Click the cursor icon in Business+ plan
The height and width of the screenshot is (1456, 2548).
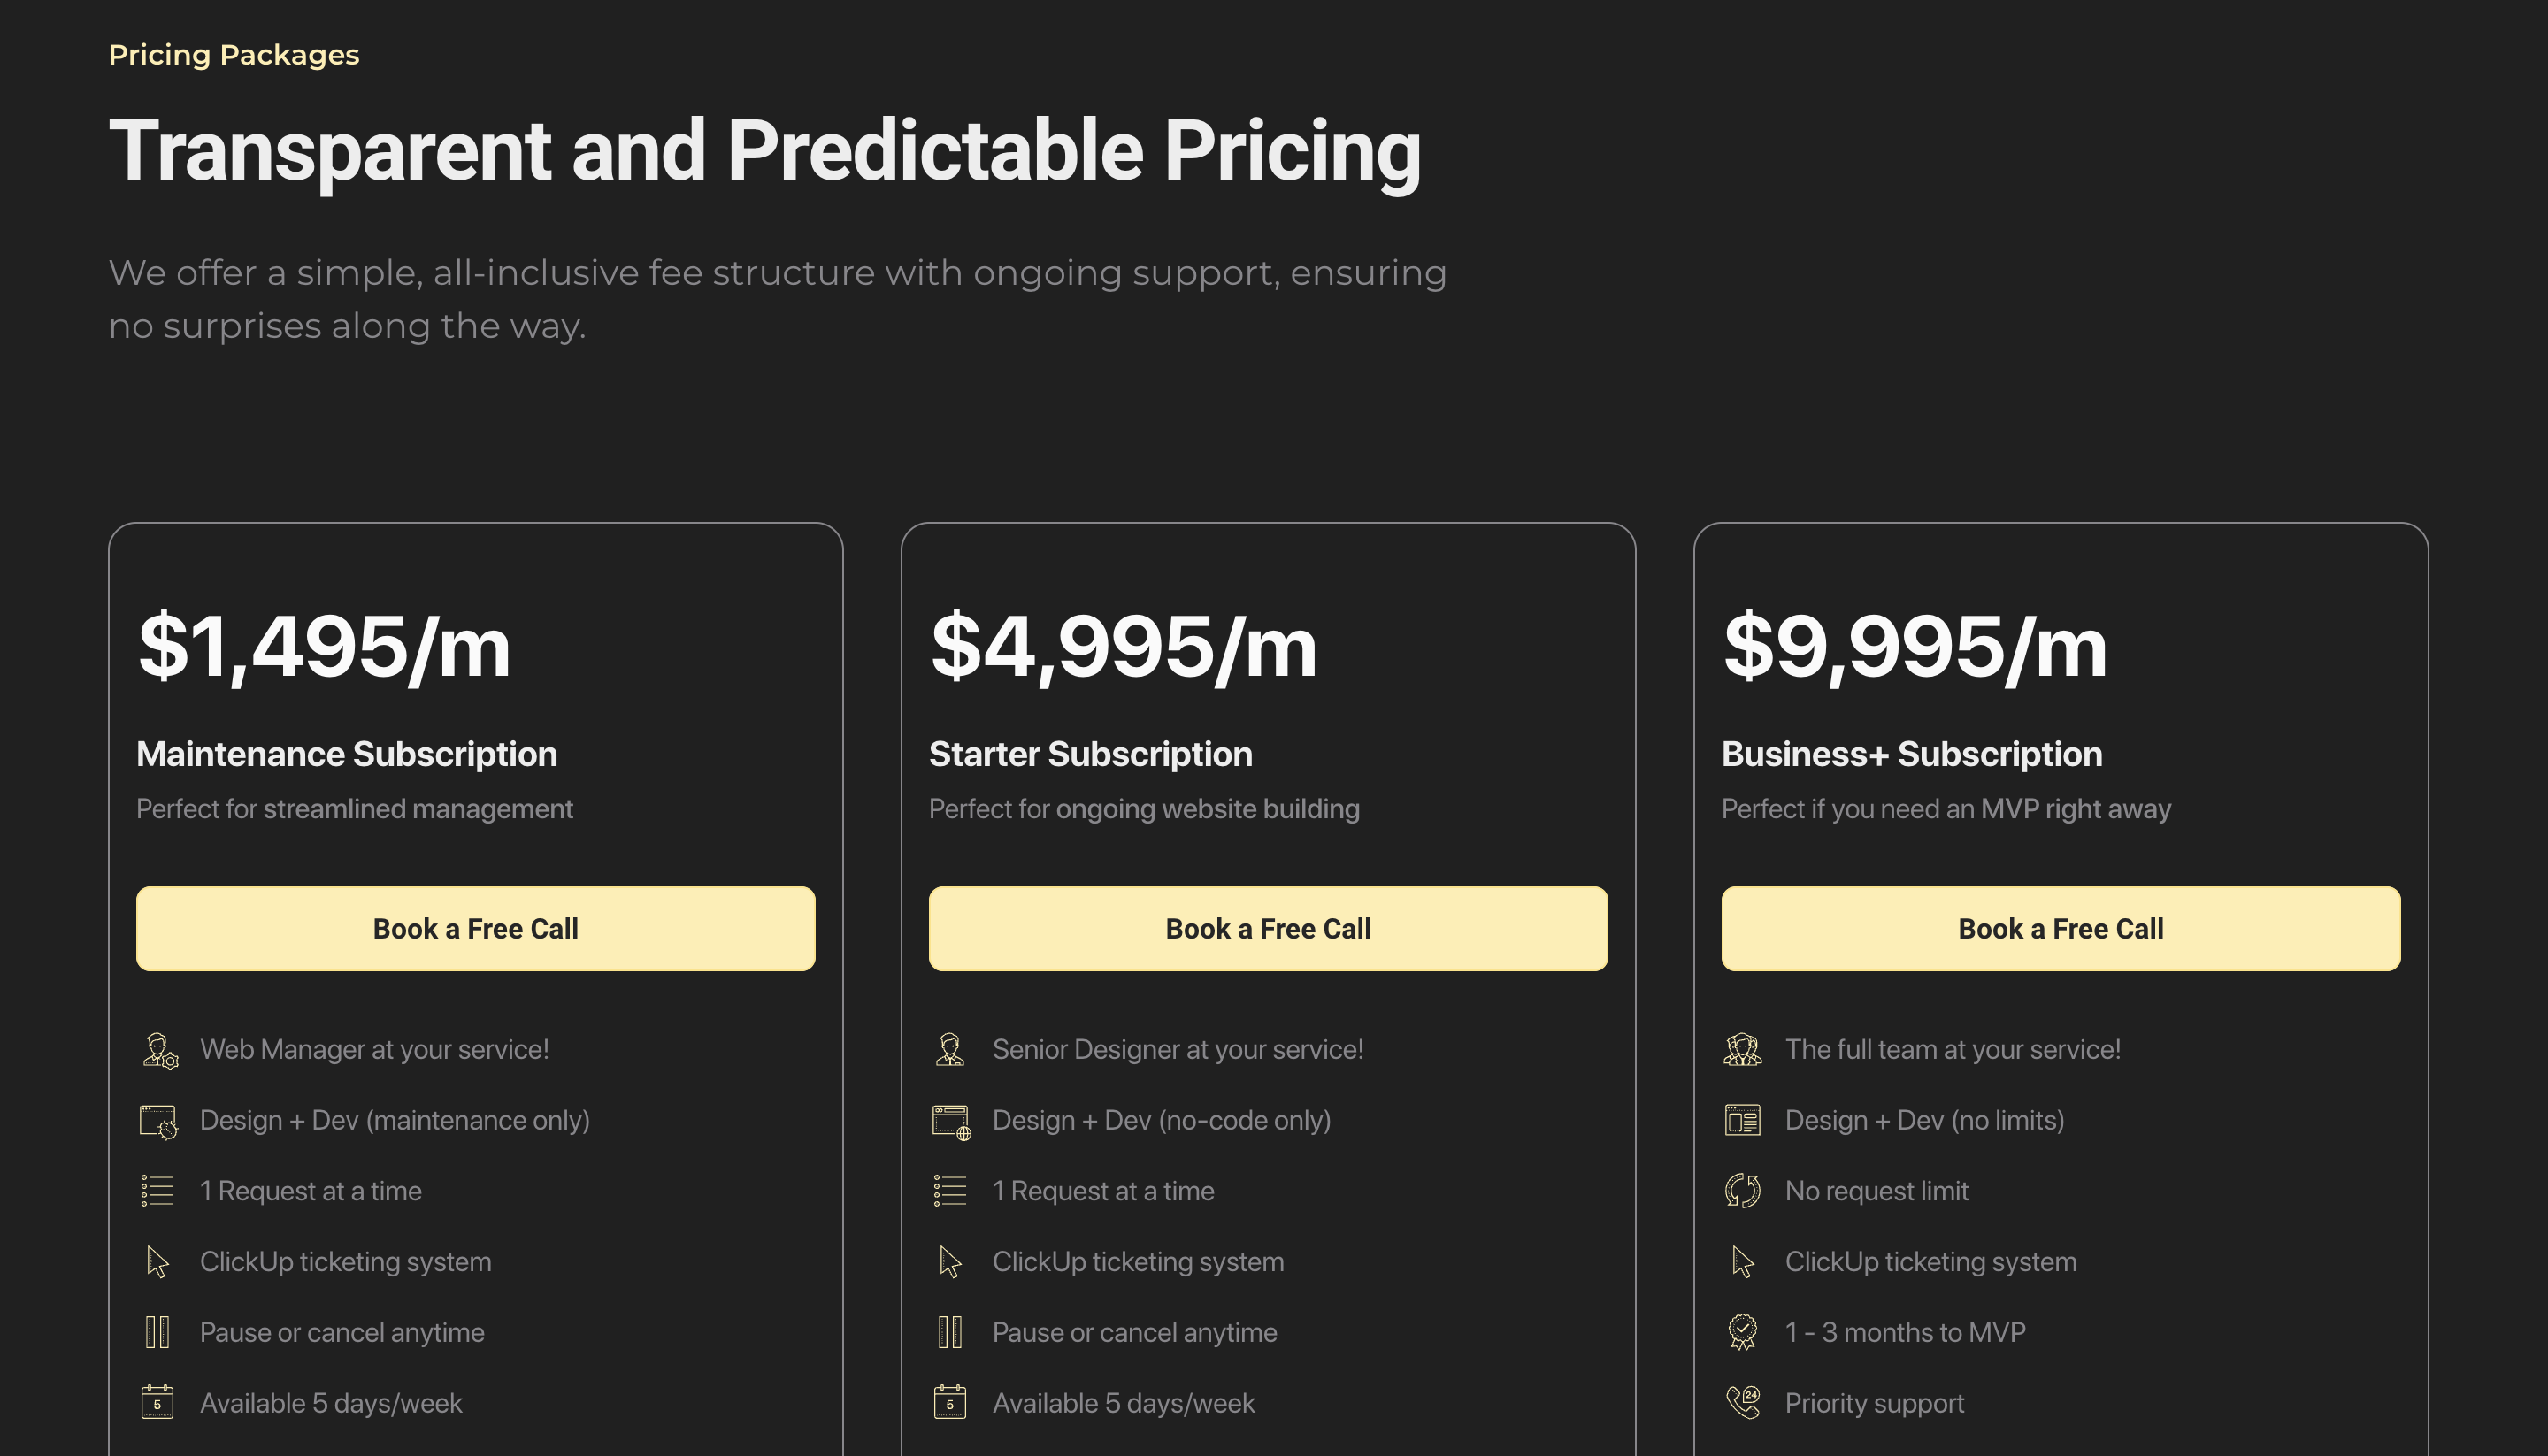(x=1743, y=1262)
